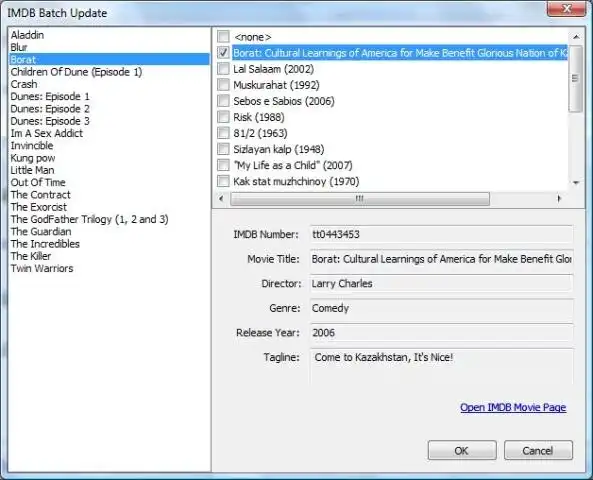Check the Muskurahat (1992) checkbox

pos(223,85)
